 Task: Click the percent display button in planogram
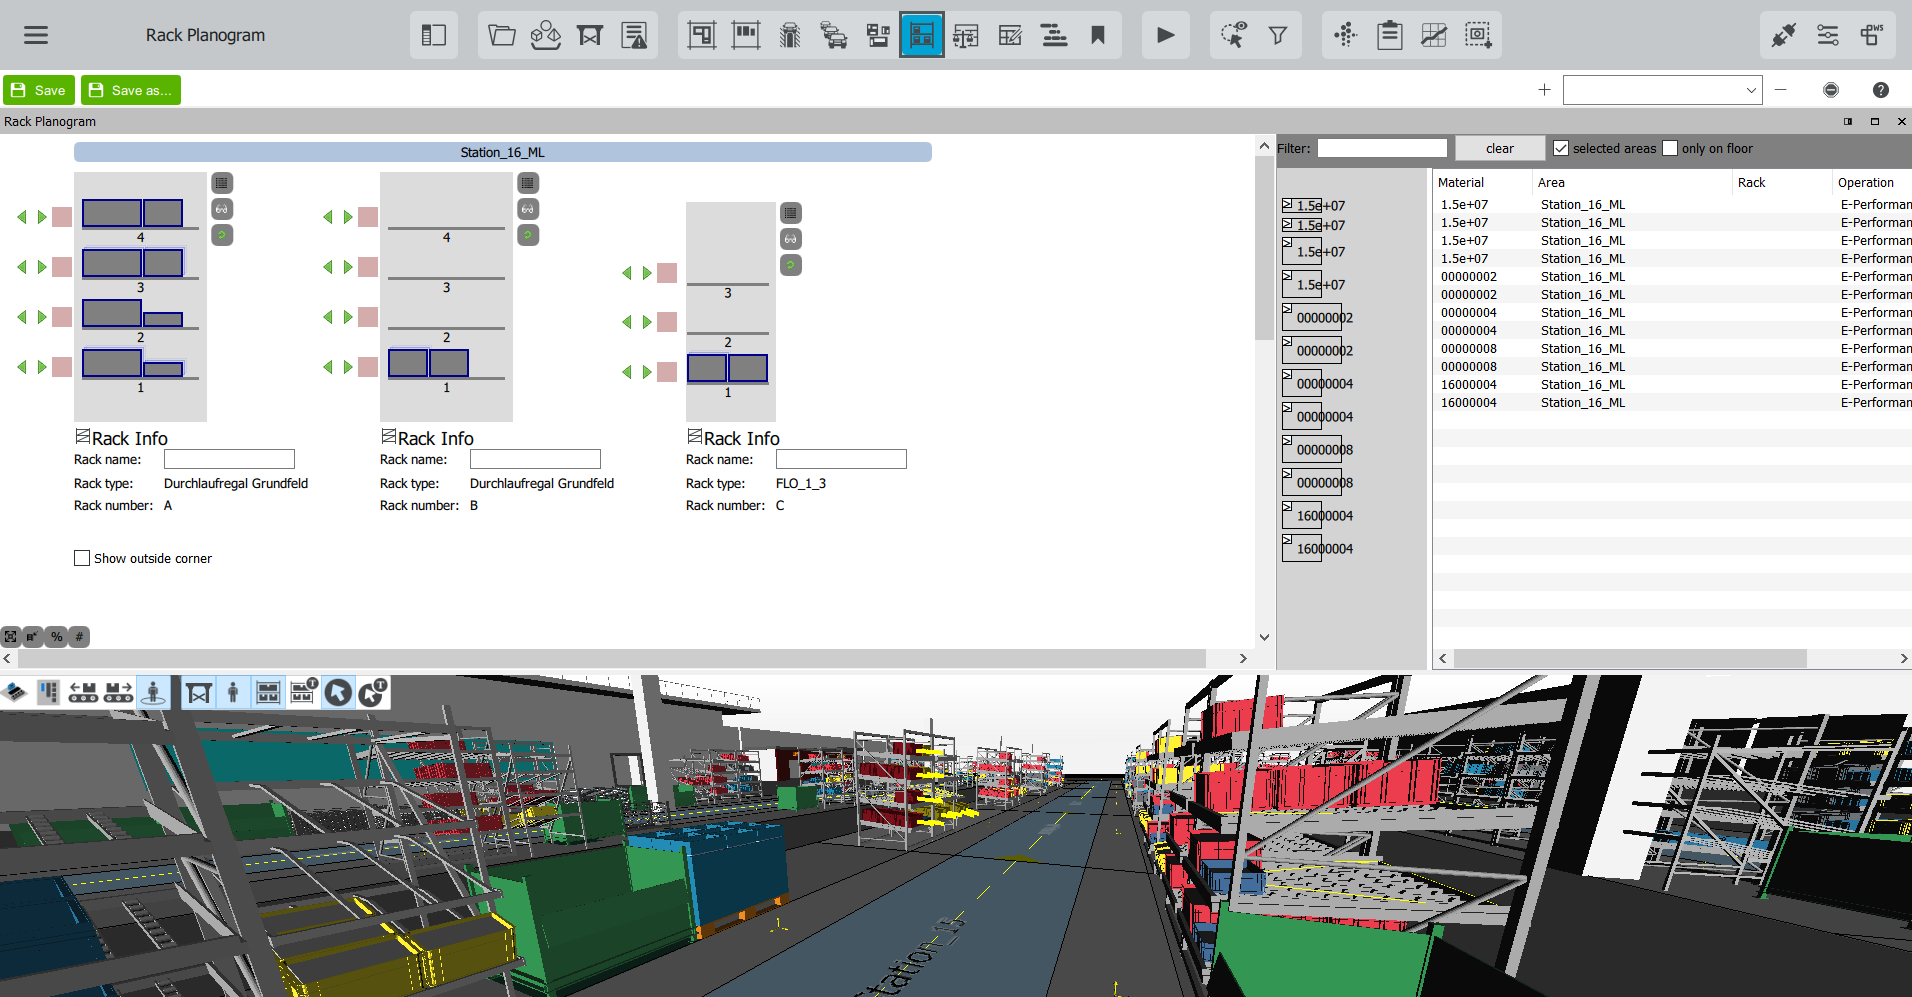click(56, 637)
